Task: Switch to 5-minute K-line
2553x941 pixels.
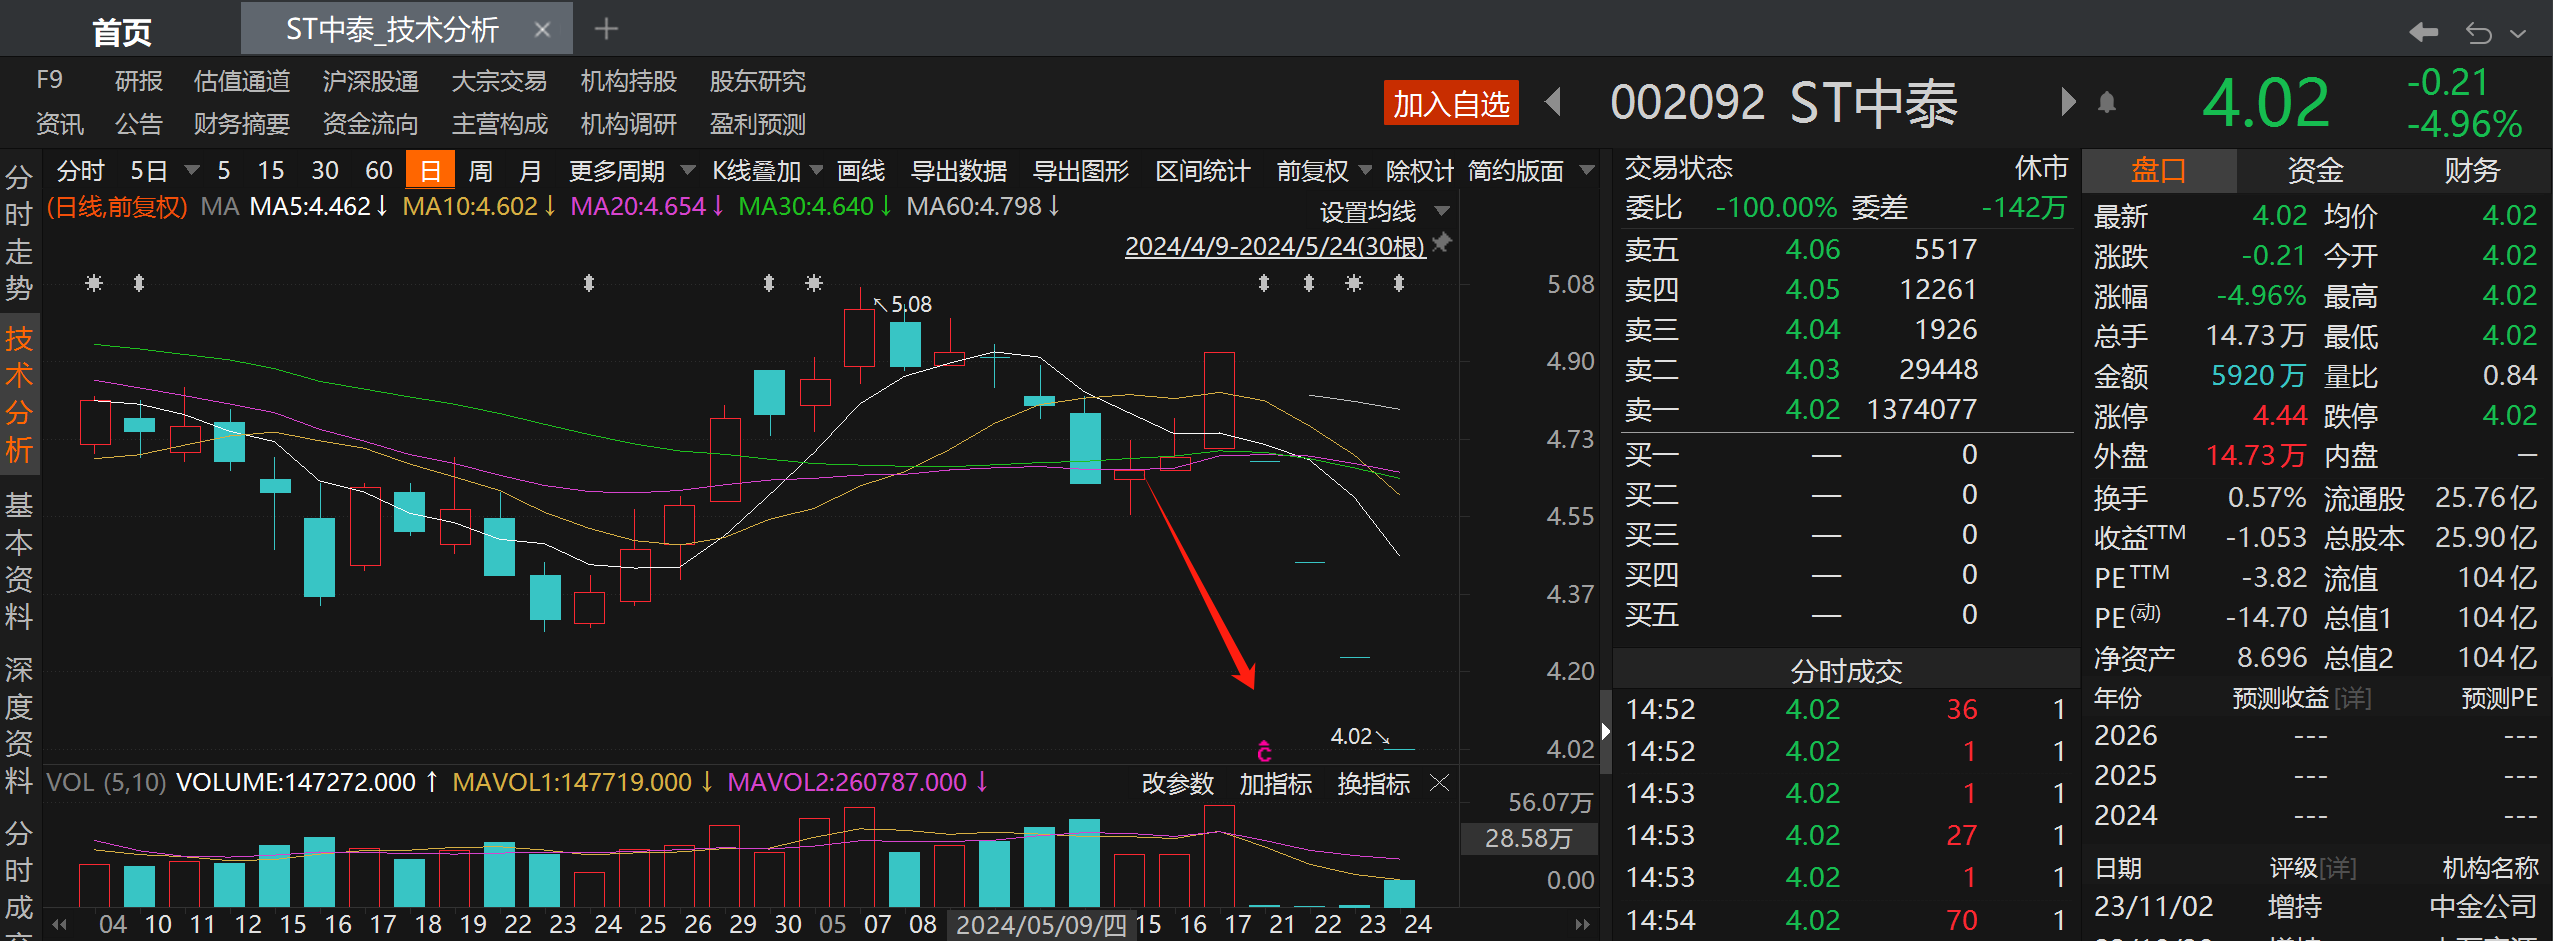Action: pyautogui.click(x=224, y=171)
